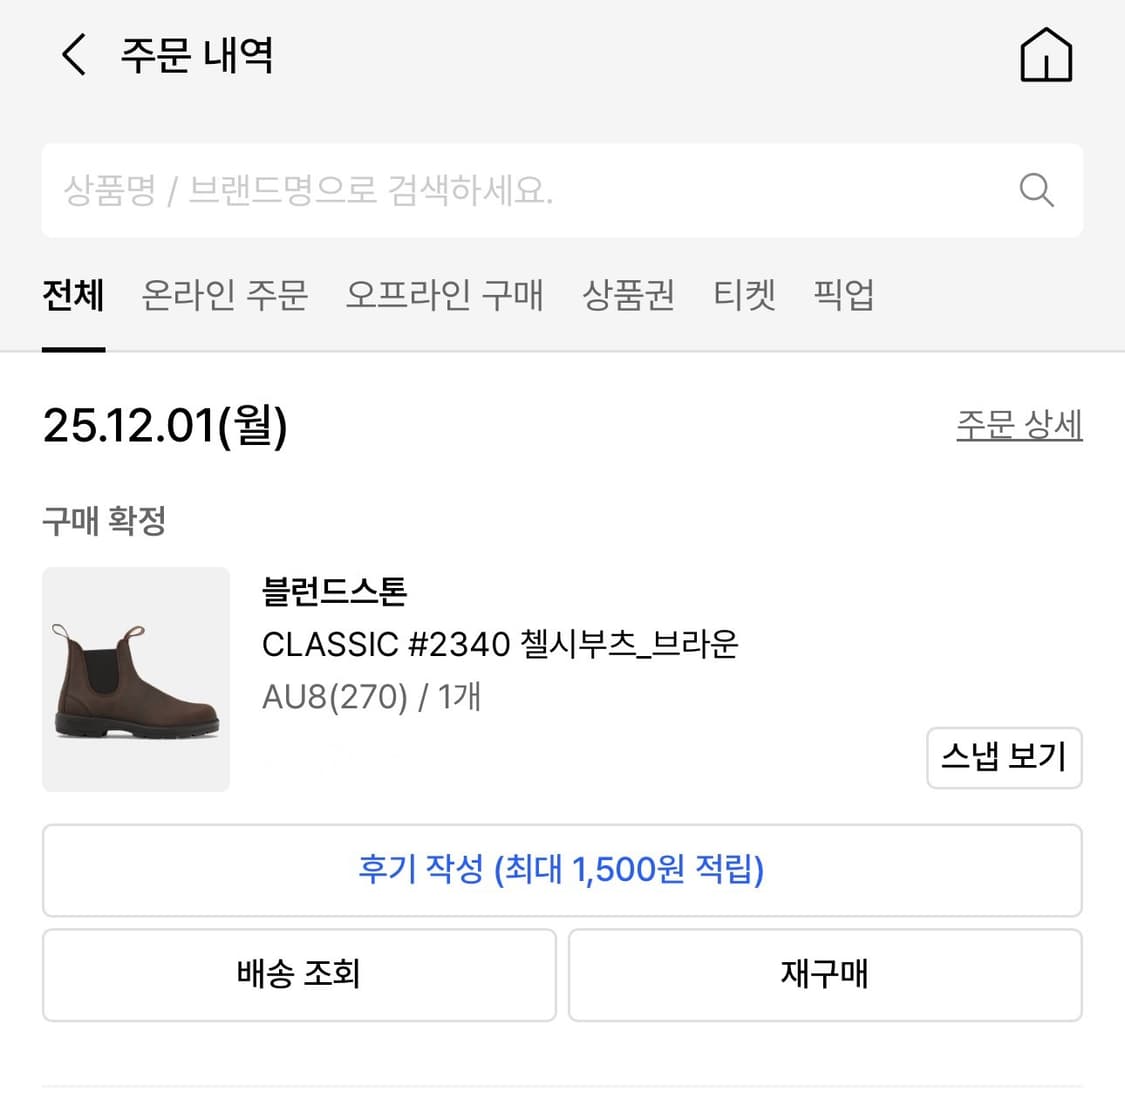Tap the 25.12.01(월) order date heading

[165, 426]
